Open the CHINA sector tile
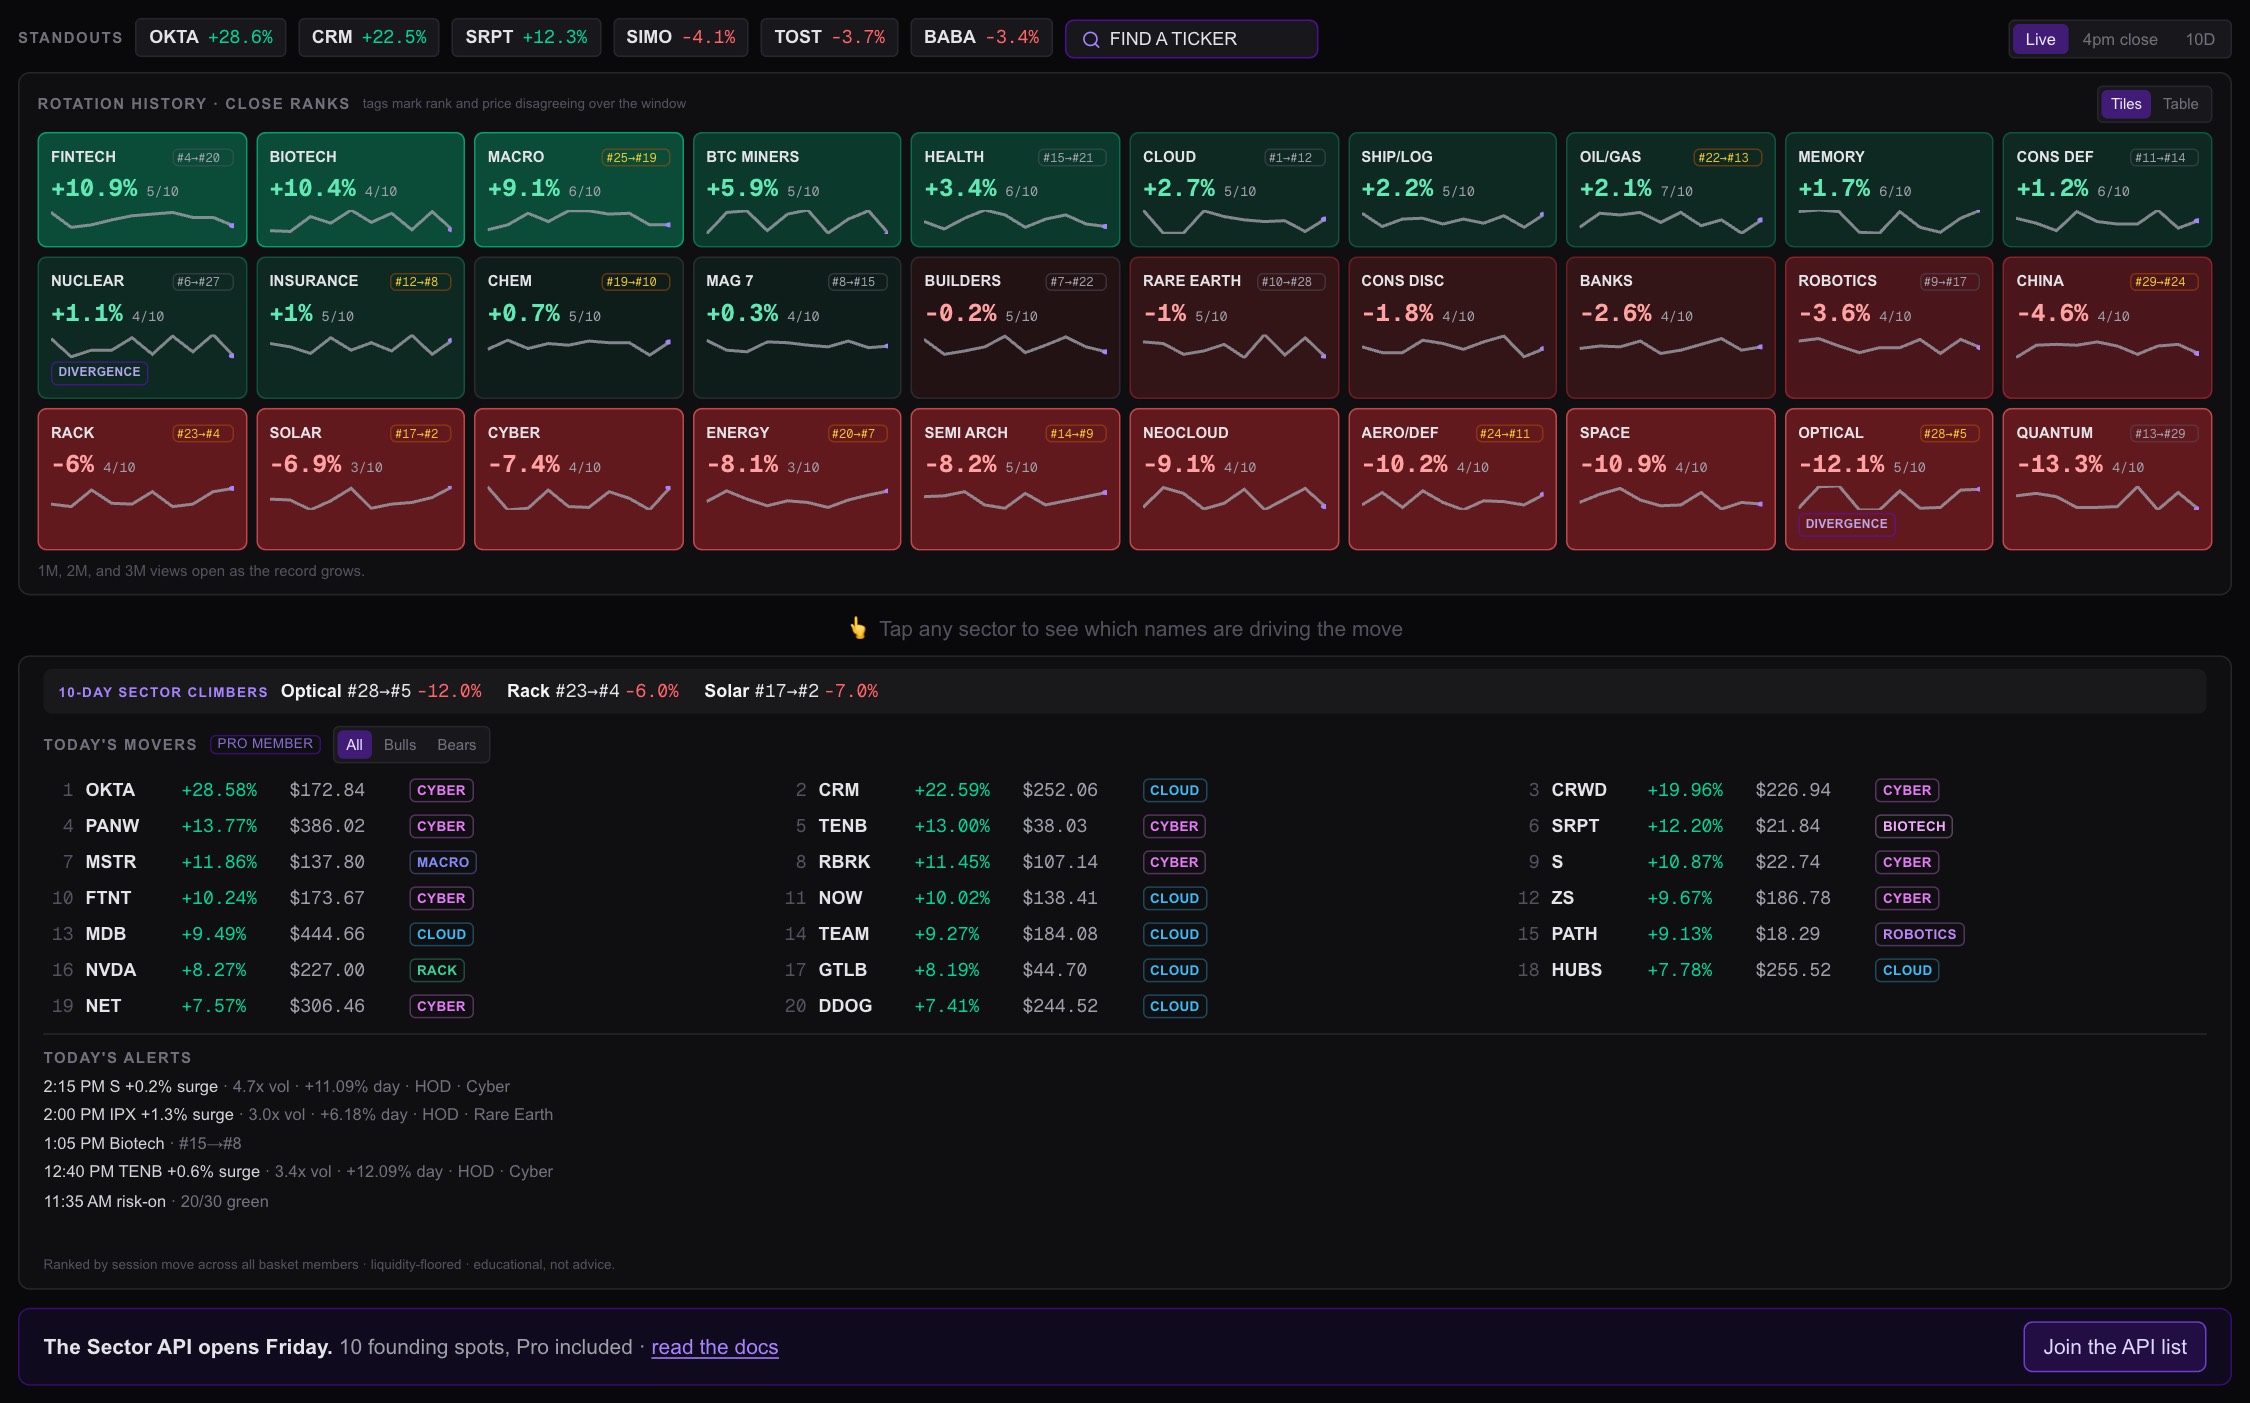Viewport: 2250px width, 1403px height. coord(2107,328)
